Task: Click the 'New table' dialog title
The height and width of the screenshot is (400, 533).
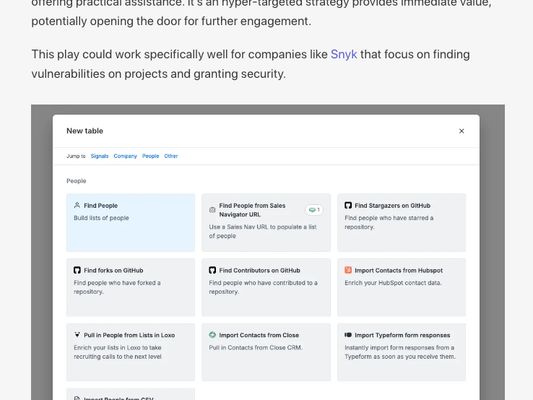Action: pyautogui.click(x=85, y=131)
